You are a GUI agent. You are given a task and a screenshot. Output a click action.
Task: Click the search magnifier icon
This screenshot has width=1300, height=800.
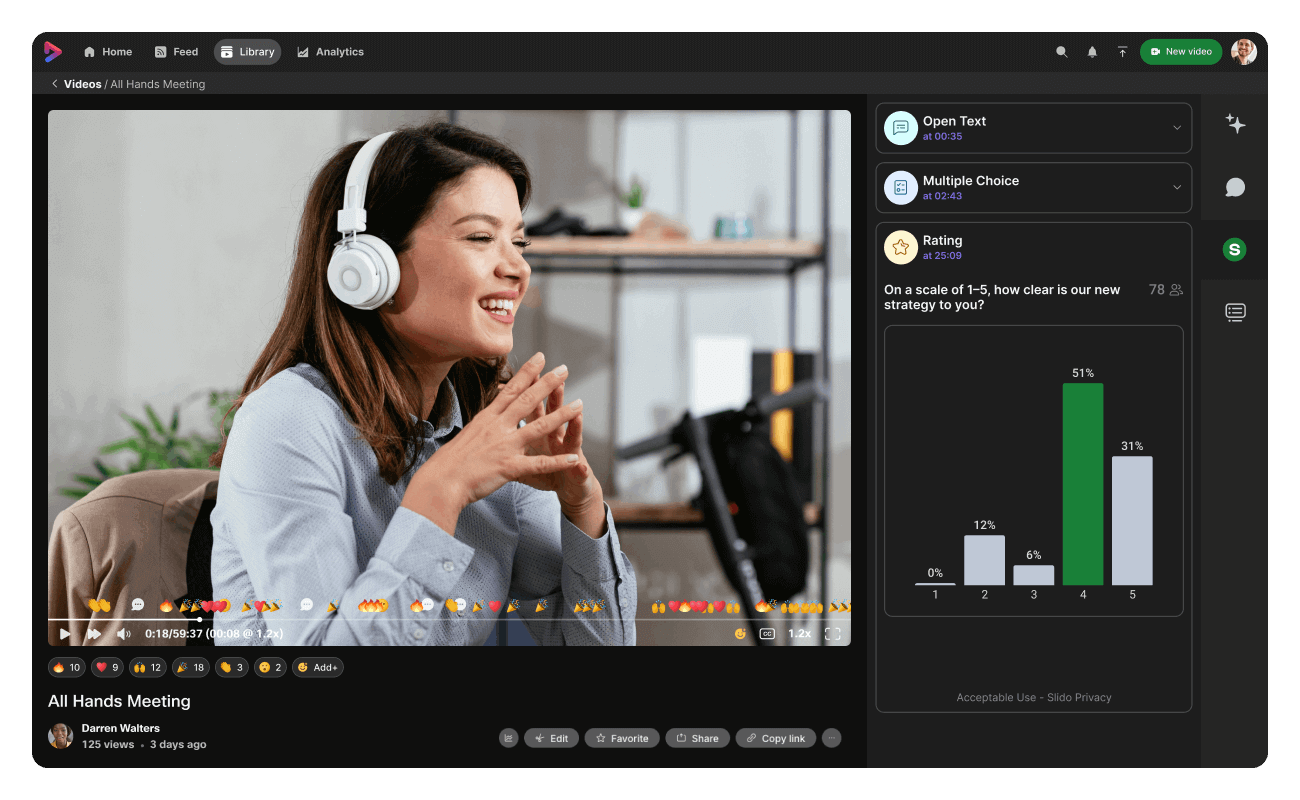tap(1061, 52)
